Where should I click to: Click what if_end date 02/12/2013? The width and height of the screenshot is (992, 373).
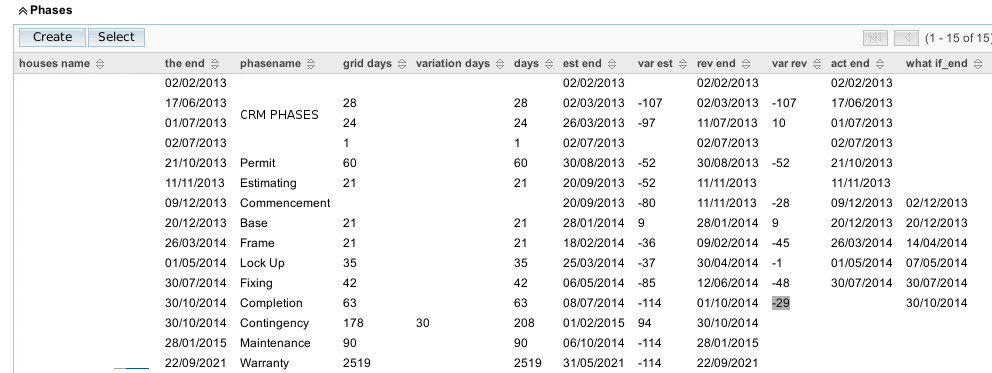936,203
